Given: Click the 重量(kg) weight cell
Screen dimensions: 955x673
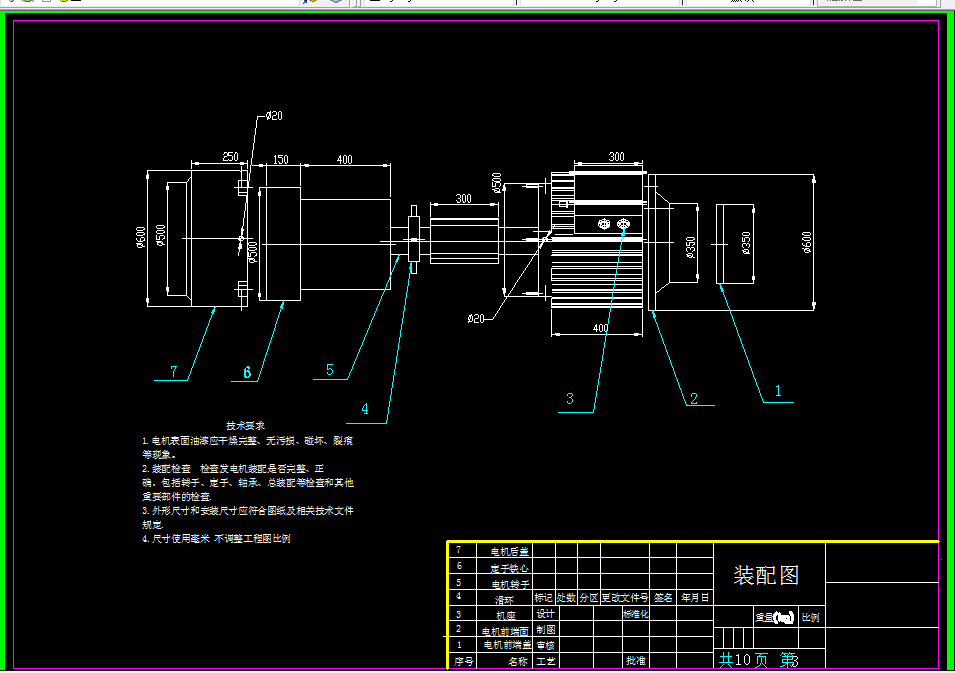Looking at the screenshot, I should pos(775,618).
